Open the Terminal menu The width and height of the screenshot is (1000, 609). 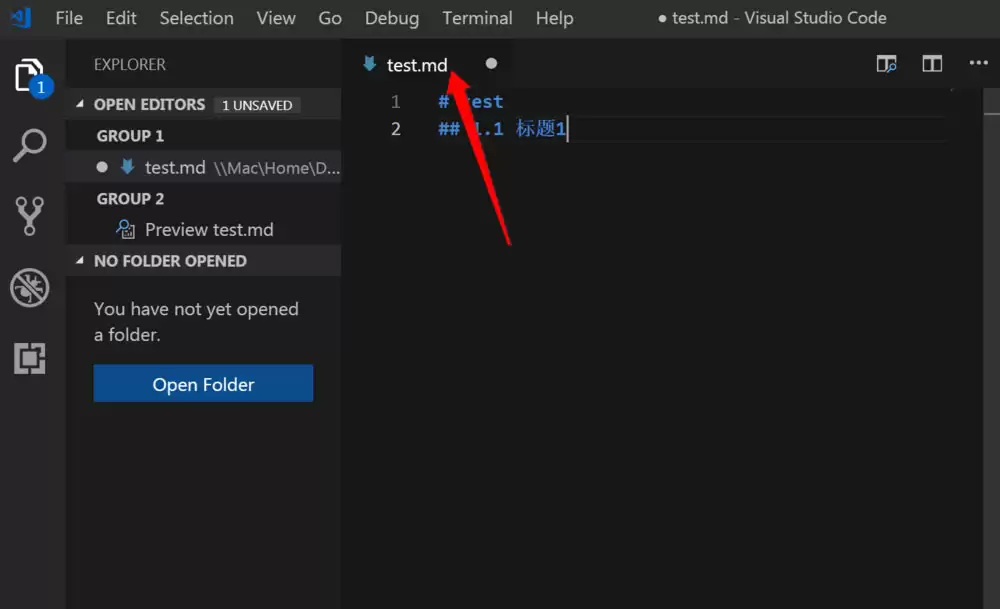pos(477,18)
